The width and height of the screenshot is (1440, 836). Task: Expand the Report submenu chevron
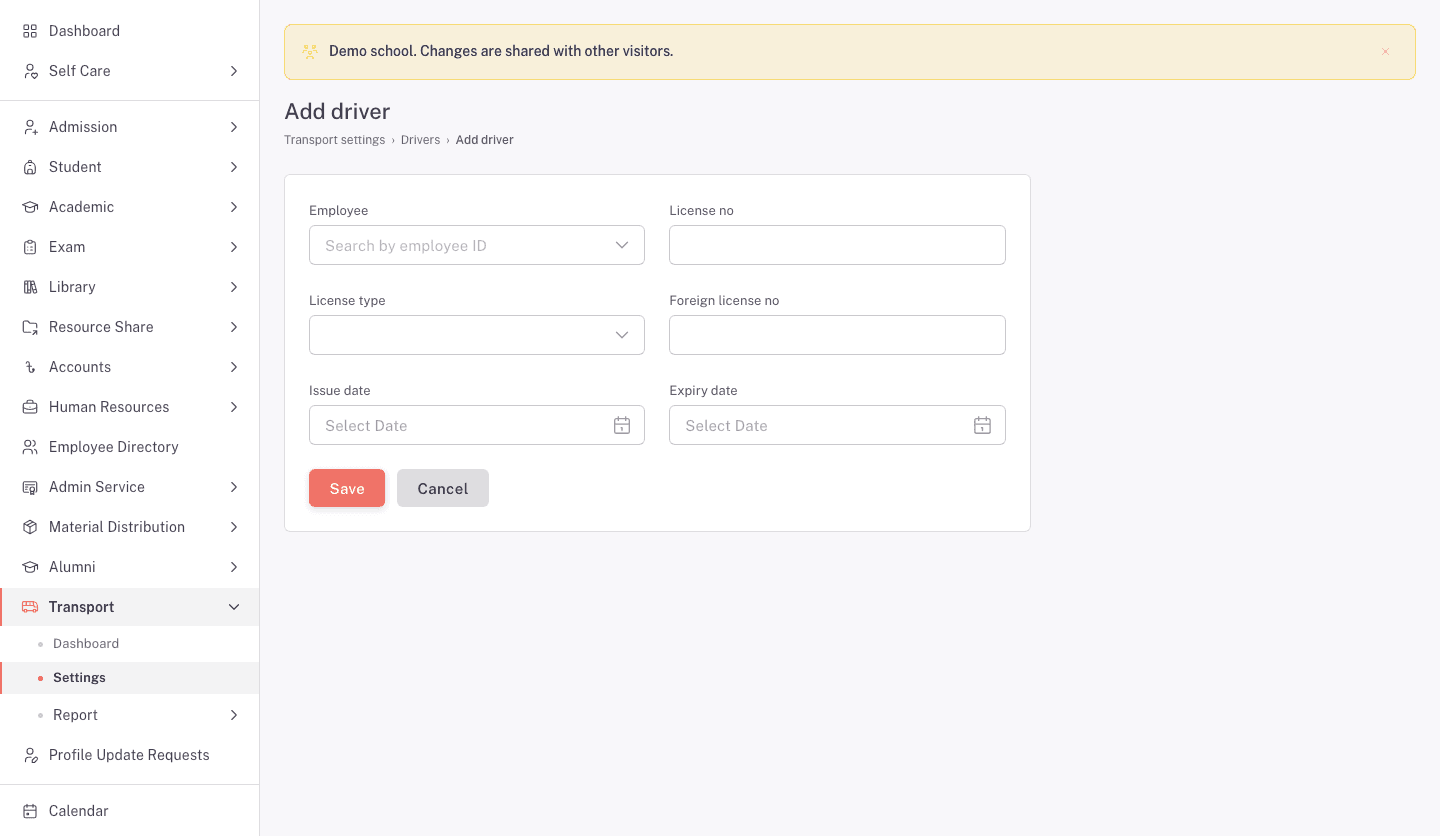pos(234,715)
